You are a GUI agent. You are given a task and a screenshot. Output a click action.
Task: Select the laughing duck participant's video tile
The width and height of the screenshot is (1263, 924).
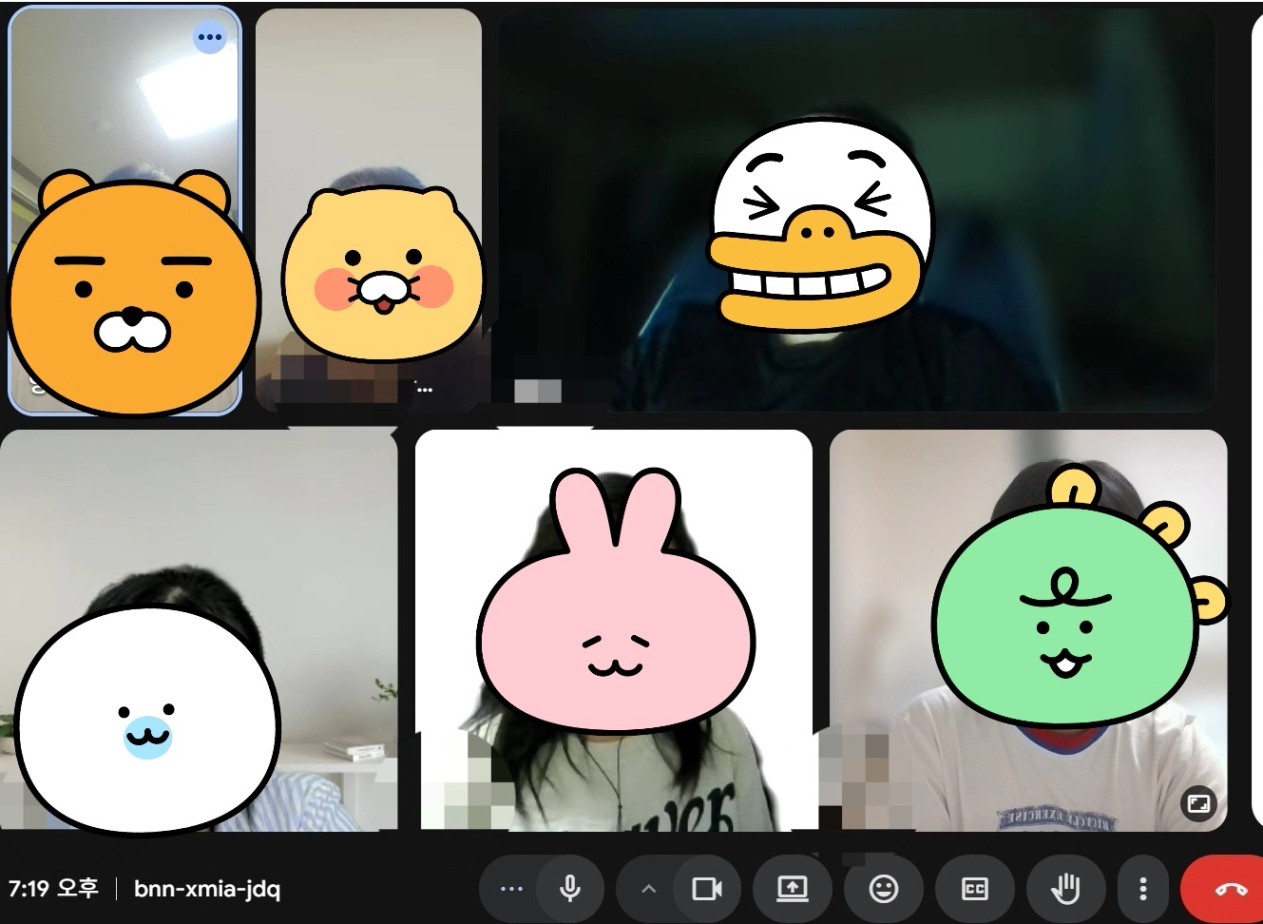856,210
